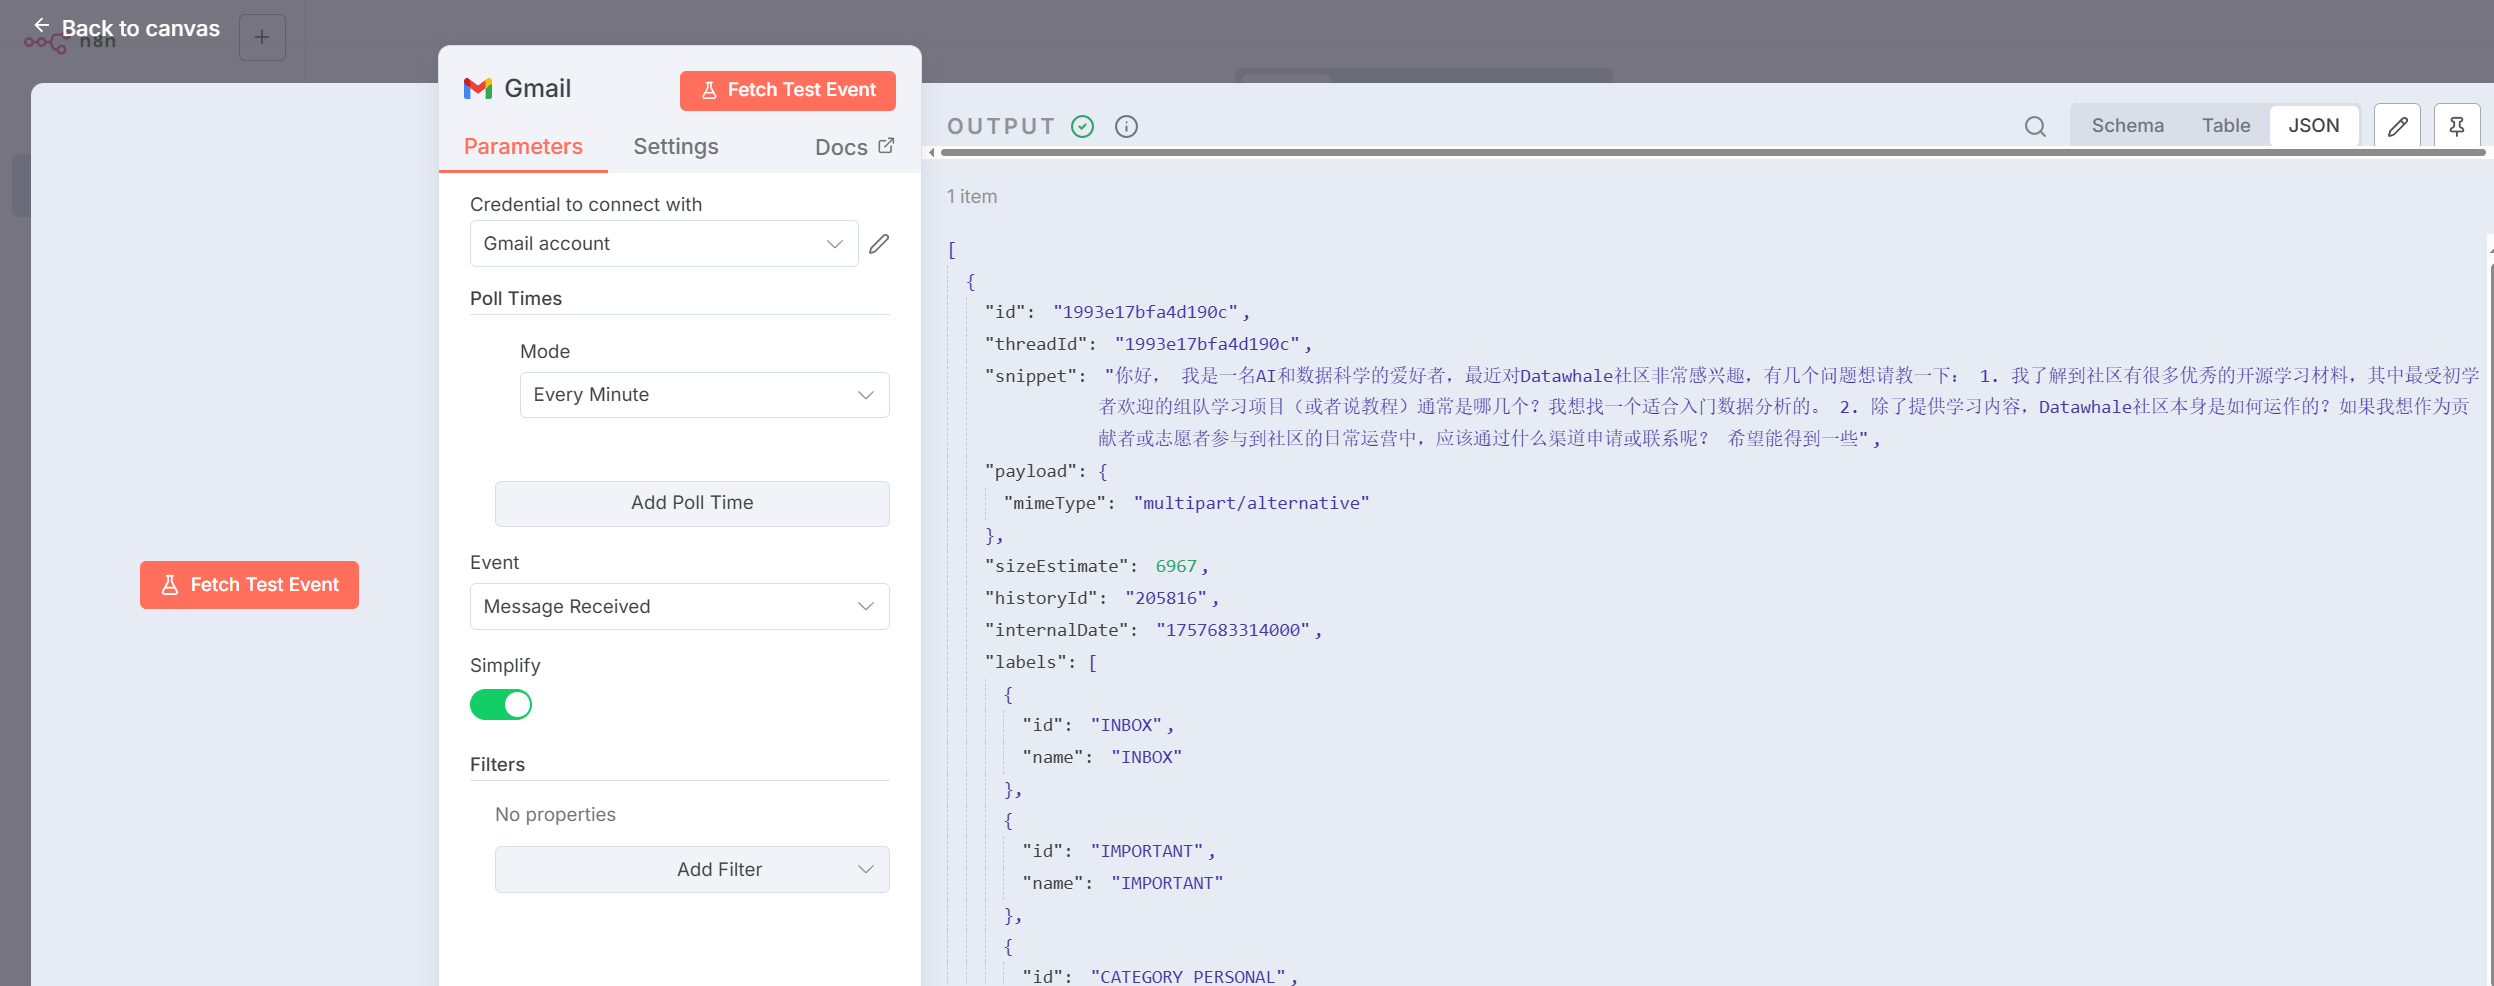Screen dimensions: 2494x986
Task: Click the Gmail logo icon
Action: click(478, 89)
